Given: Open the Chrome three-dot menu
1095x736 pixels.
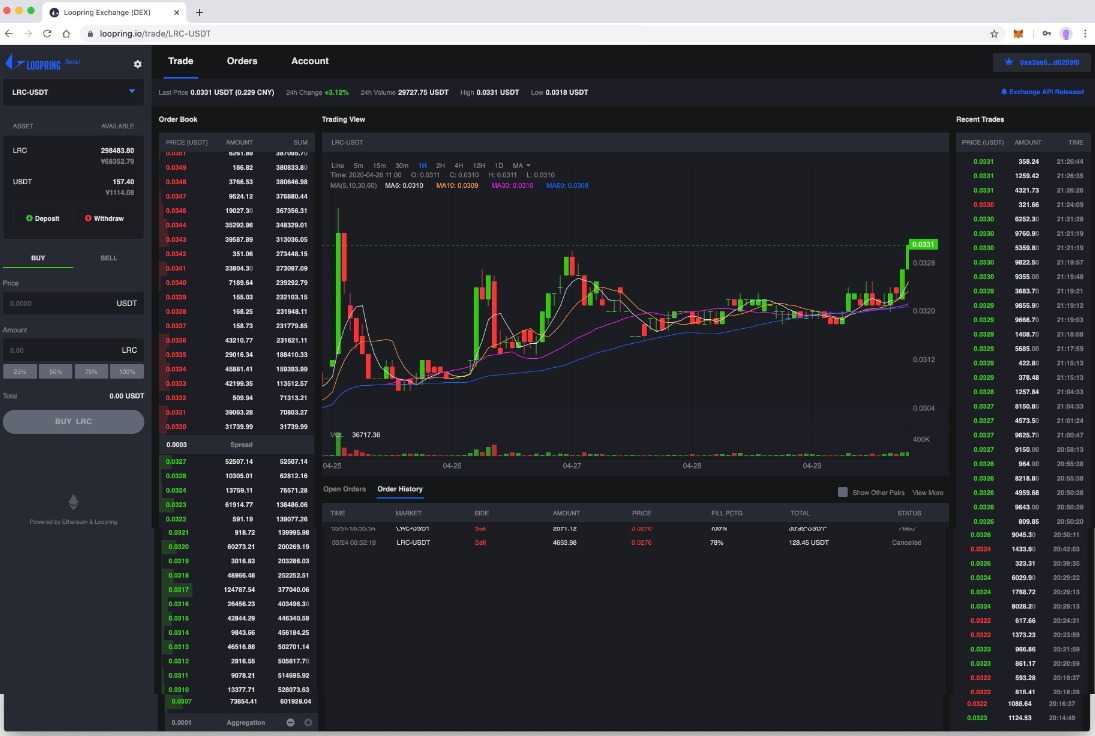Looking at the screenshot, I should pos(1085,34).
